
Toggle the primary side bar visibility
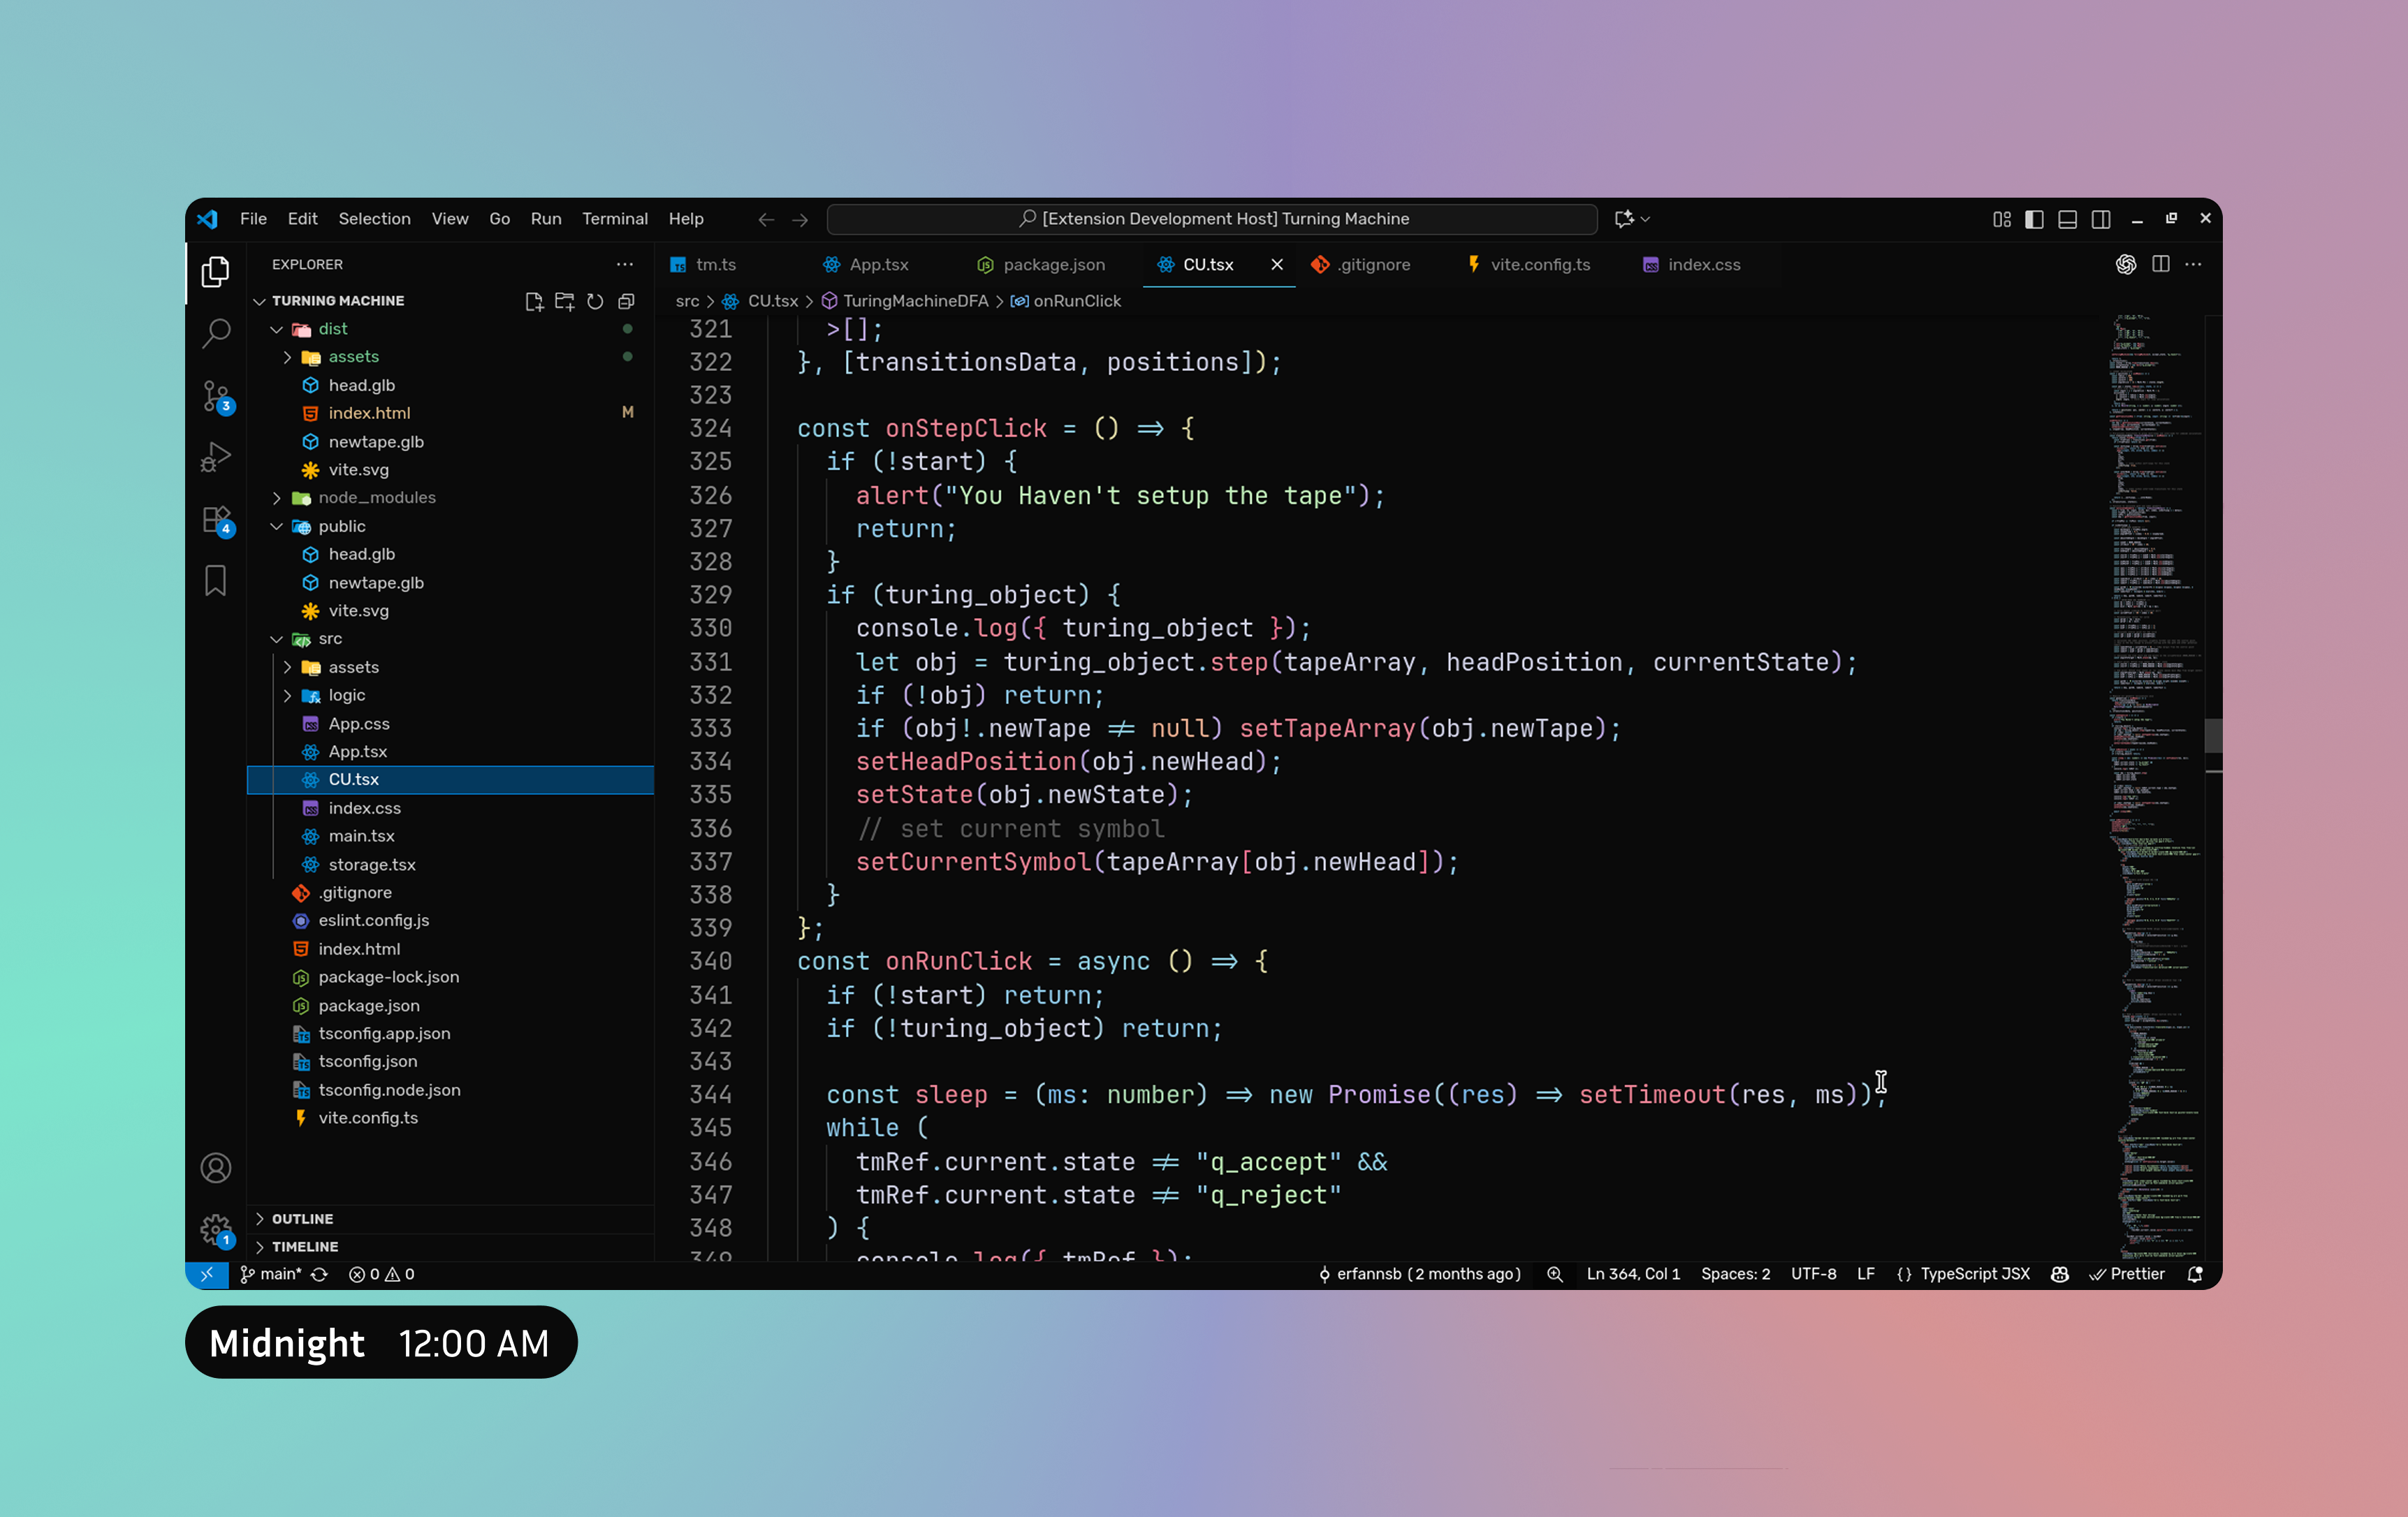2034,218
